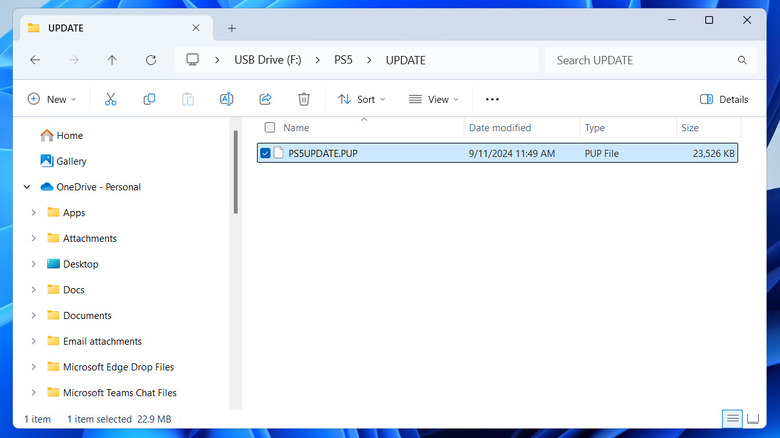The height and width of the screenshot is (438, 780).
Task: Click the Cut scissors icon
Action: [x=111, y=99]
